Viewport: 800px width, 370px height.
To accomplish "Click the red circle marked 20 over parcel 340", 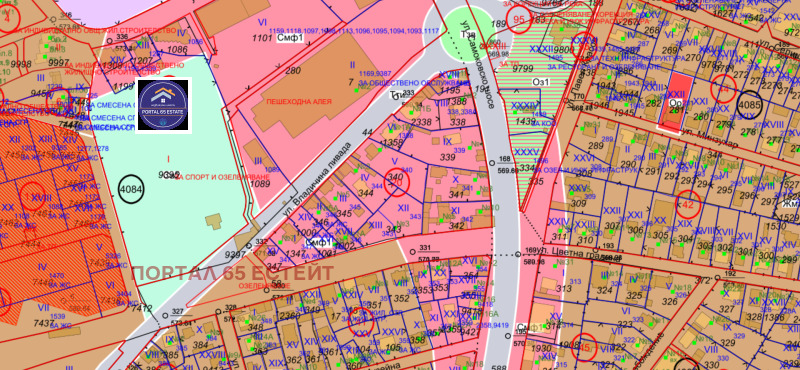I will (x=396, y=183).
